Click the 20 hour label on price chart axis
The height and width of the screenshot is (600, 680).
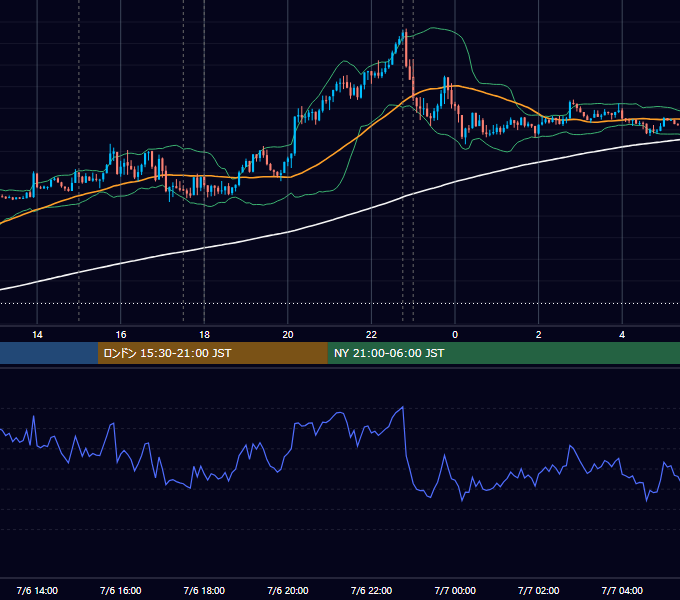click(288, 335)
